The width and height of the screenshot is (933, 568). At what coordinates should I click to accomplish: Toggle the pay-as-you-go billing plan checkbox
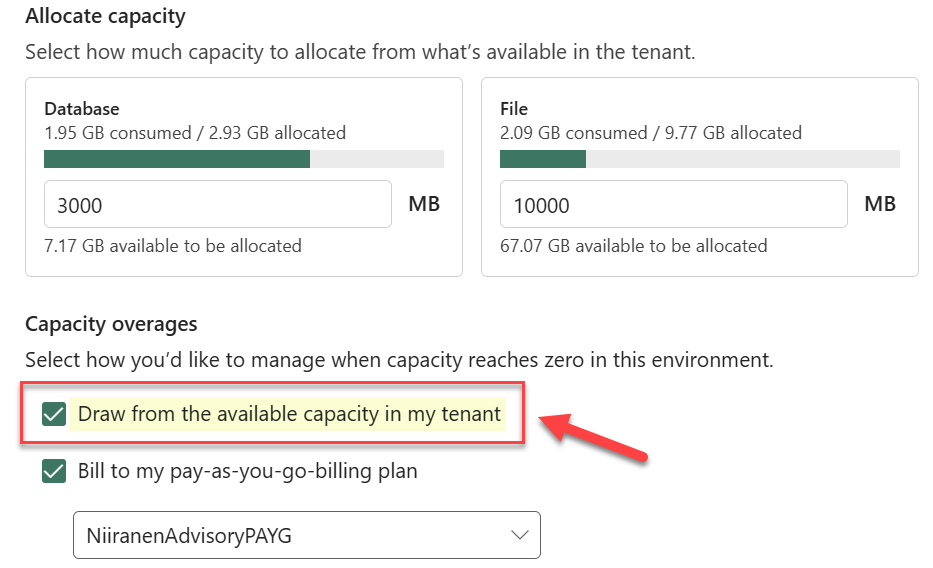pos(54,471)
